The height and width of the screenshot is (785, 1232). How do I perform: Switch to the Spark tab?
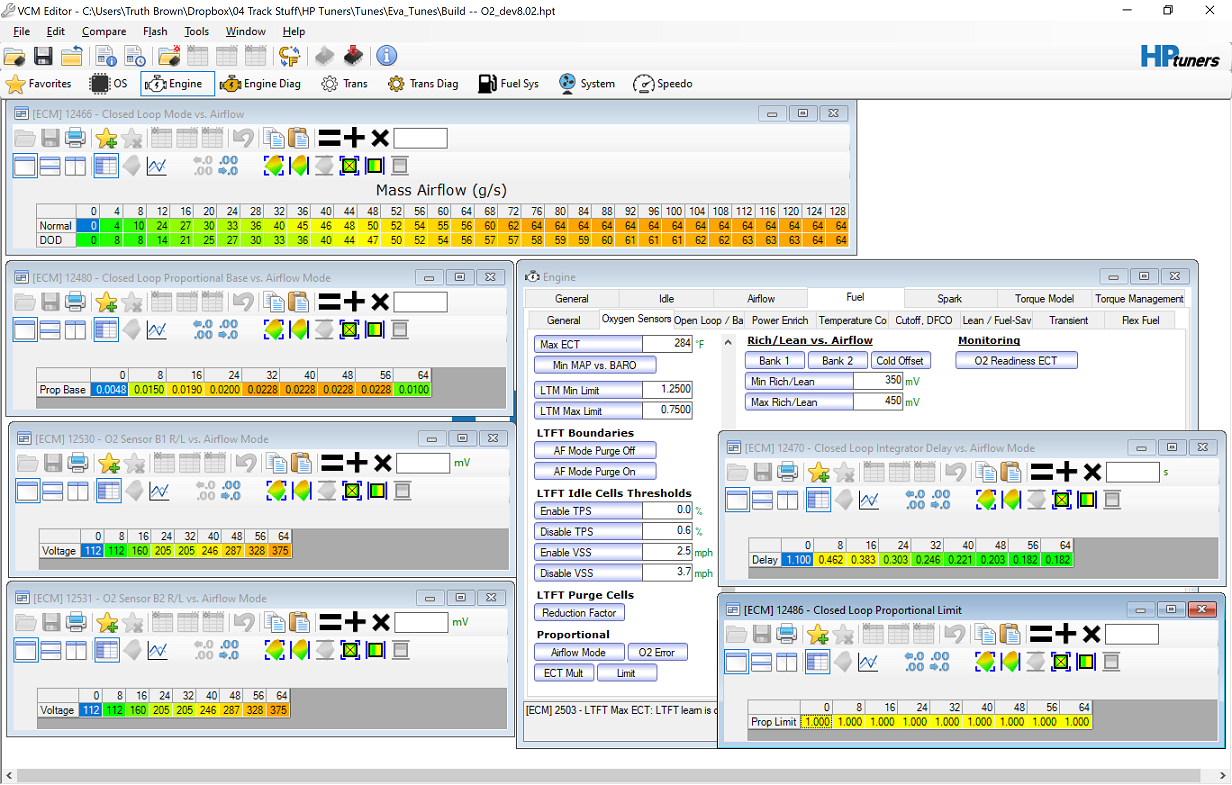coord(949,298)
